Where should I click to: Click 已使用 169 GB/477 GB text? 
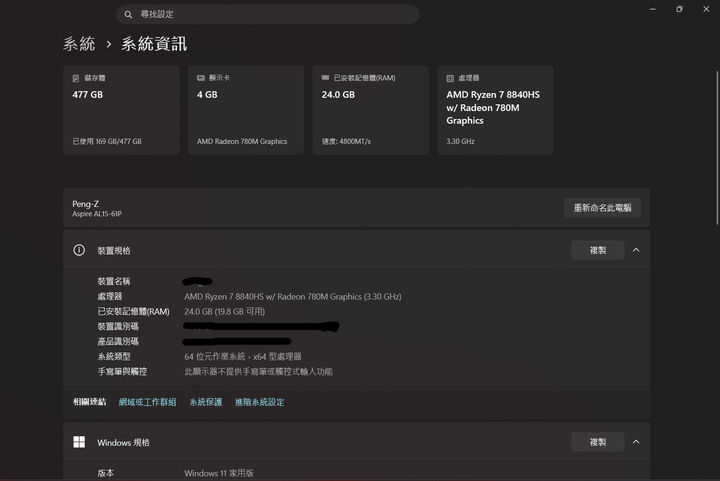pos(107,141)
